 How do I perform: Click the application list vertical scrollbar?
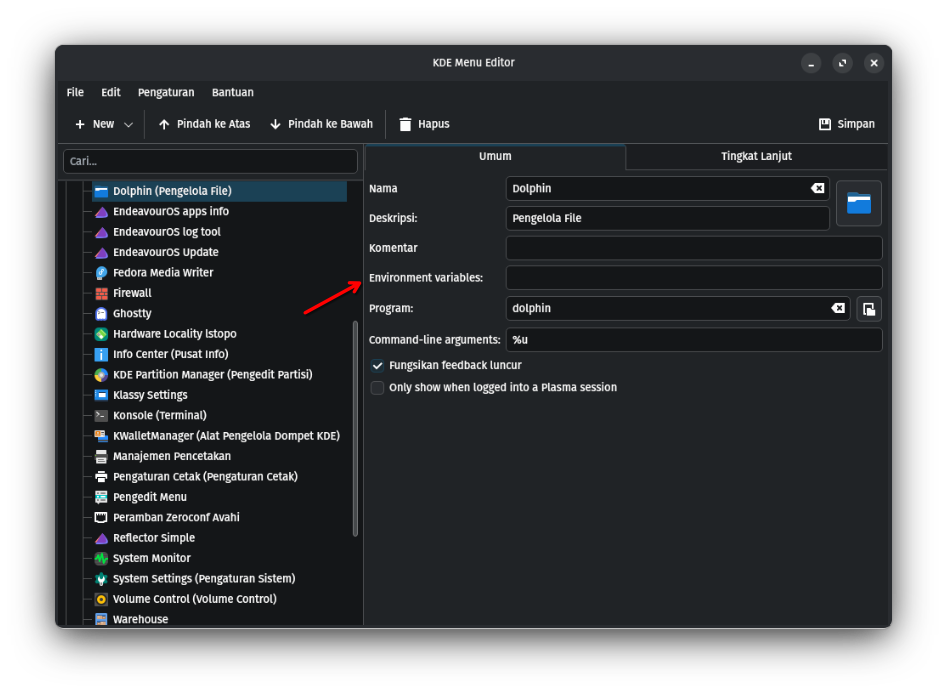click(x=355, y=429)
